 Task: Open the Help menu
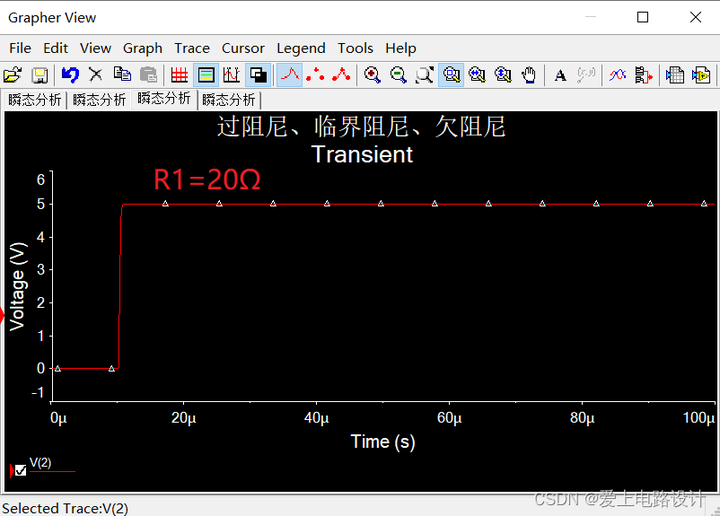400,48
